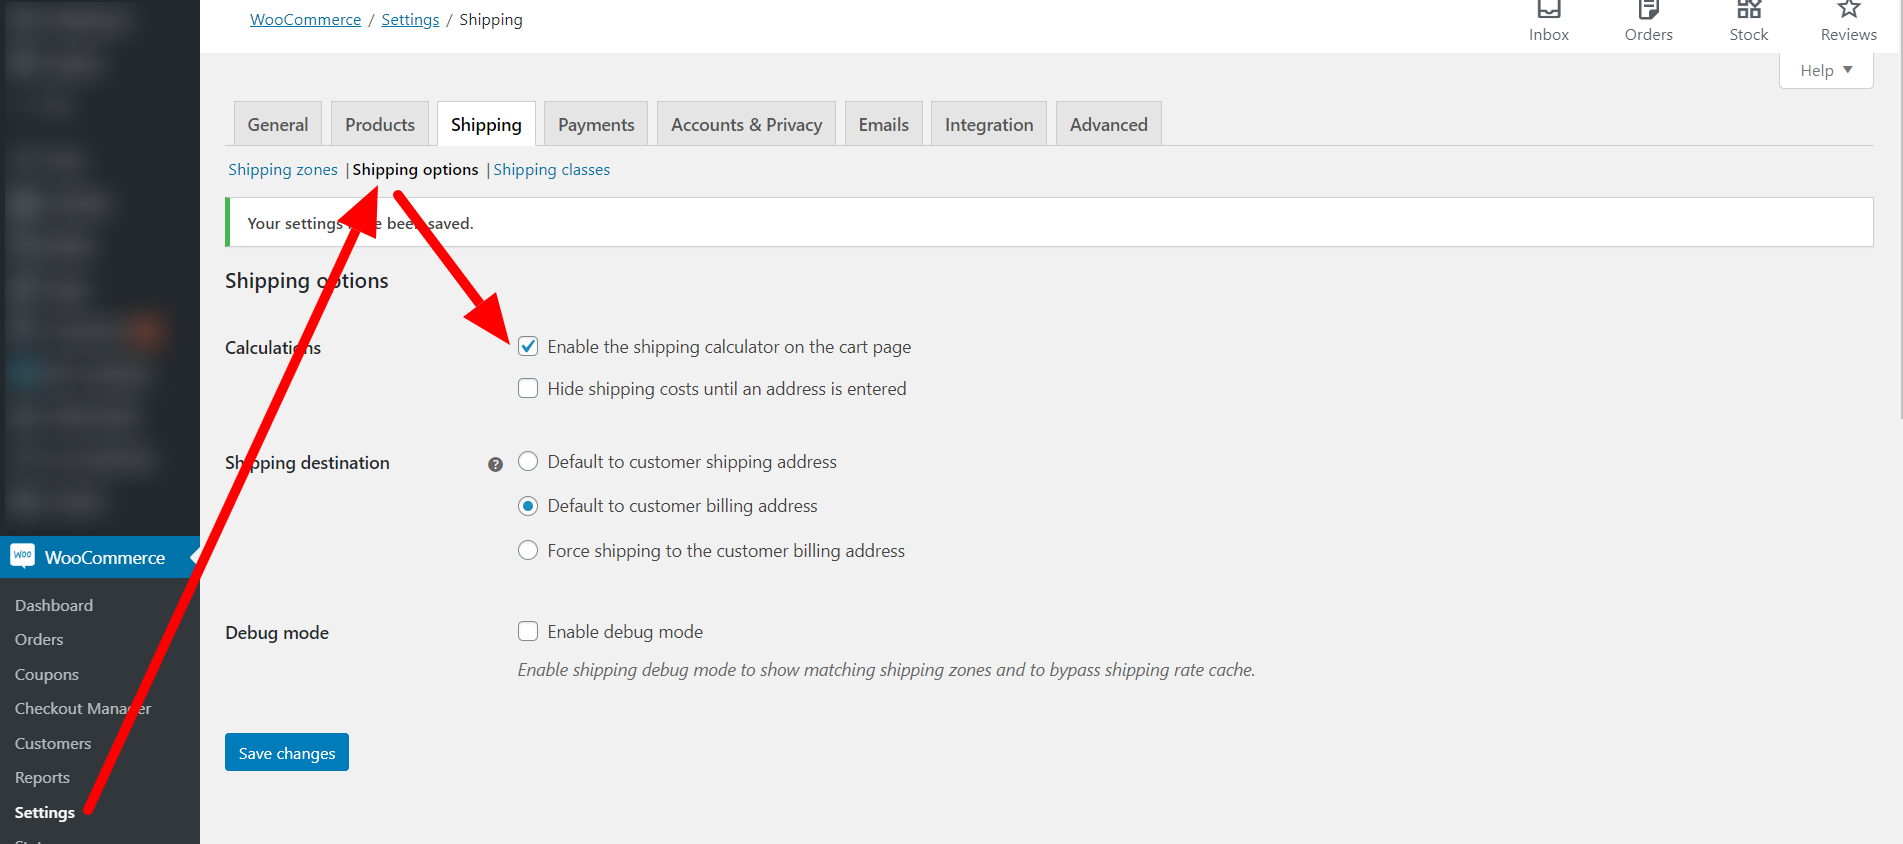Viewport: 1903px width, 844px height.
Task: Open Checkout Manager in the sidebar
Action: click(83, 708)
